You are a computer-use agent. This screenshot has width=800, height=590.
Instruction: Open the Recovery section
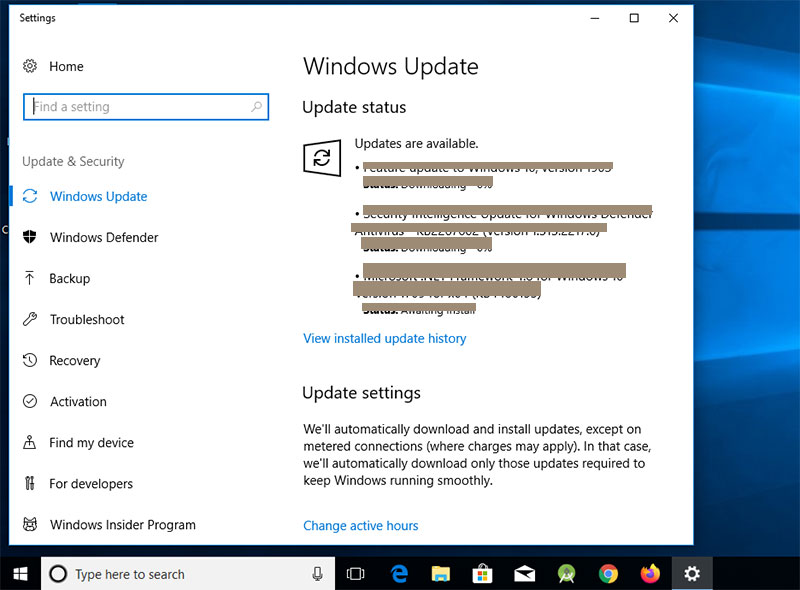(74, 361)
